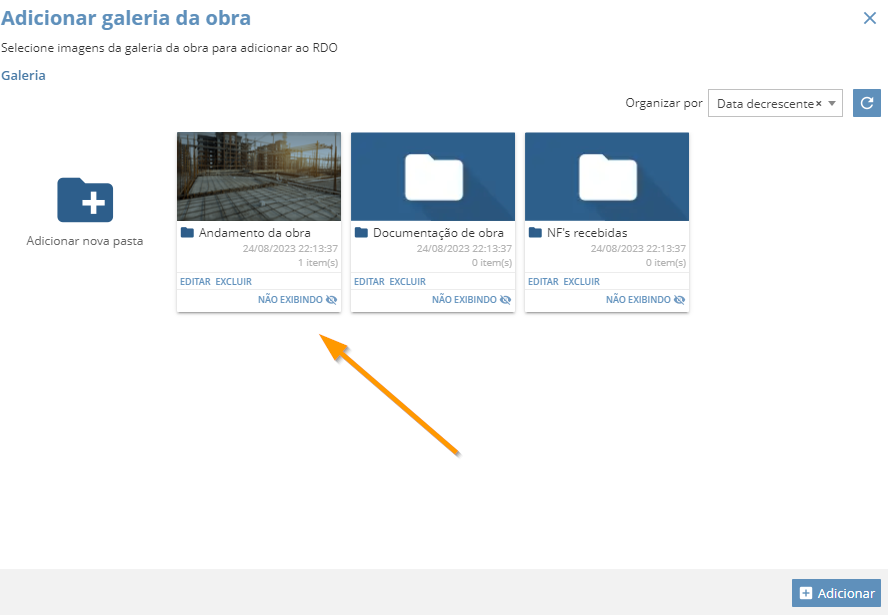This screenshot has height=615, width=888.
Task: Click folder icon next to Documentação de obra
Action: (361, 232)
